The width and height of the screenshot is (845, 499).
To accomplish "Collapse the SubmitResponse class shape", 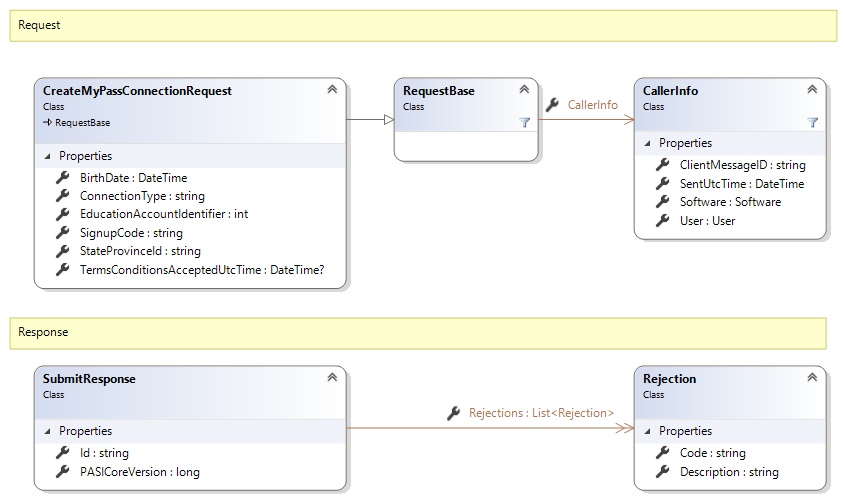I will (x=331, y=378).
